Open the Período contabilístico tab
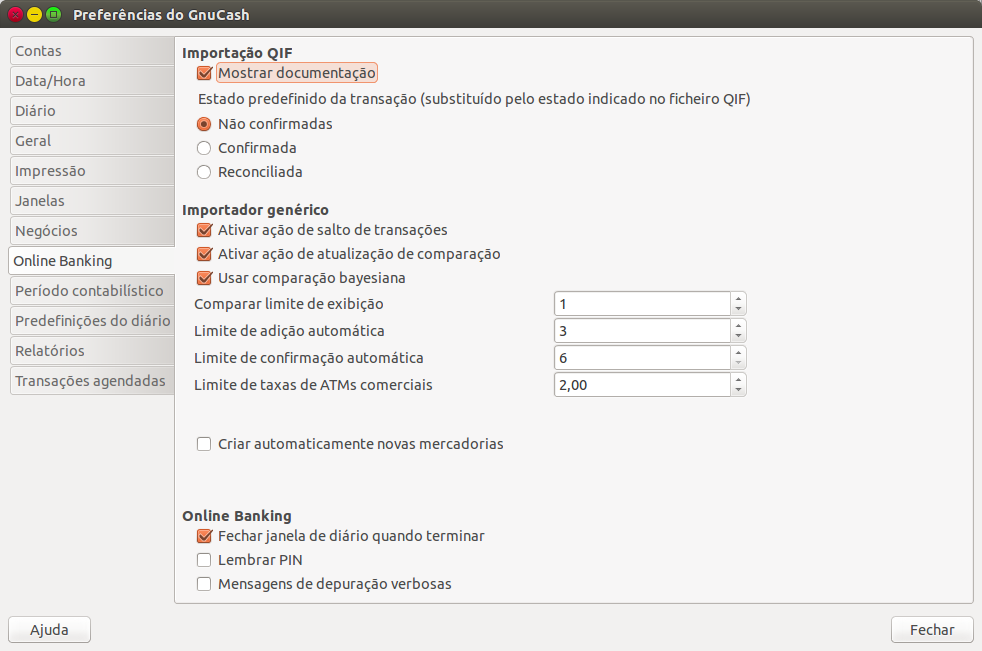The width and height of the screenshot is (982, 651). point(90,291)
